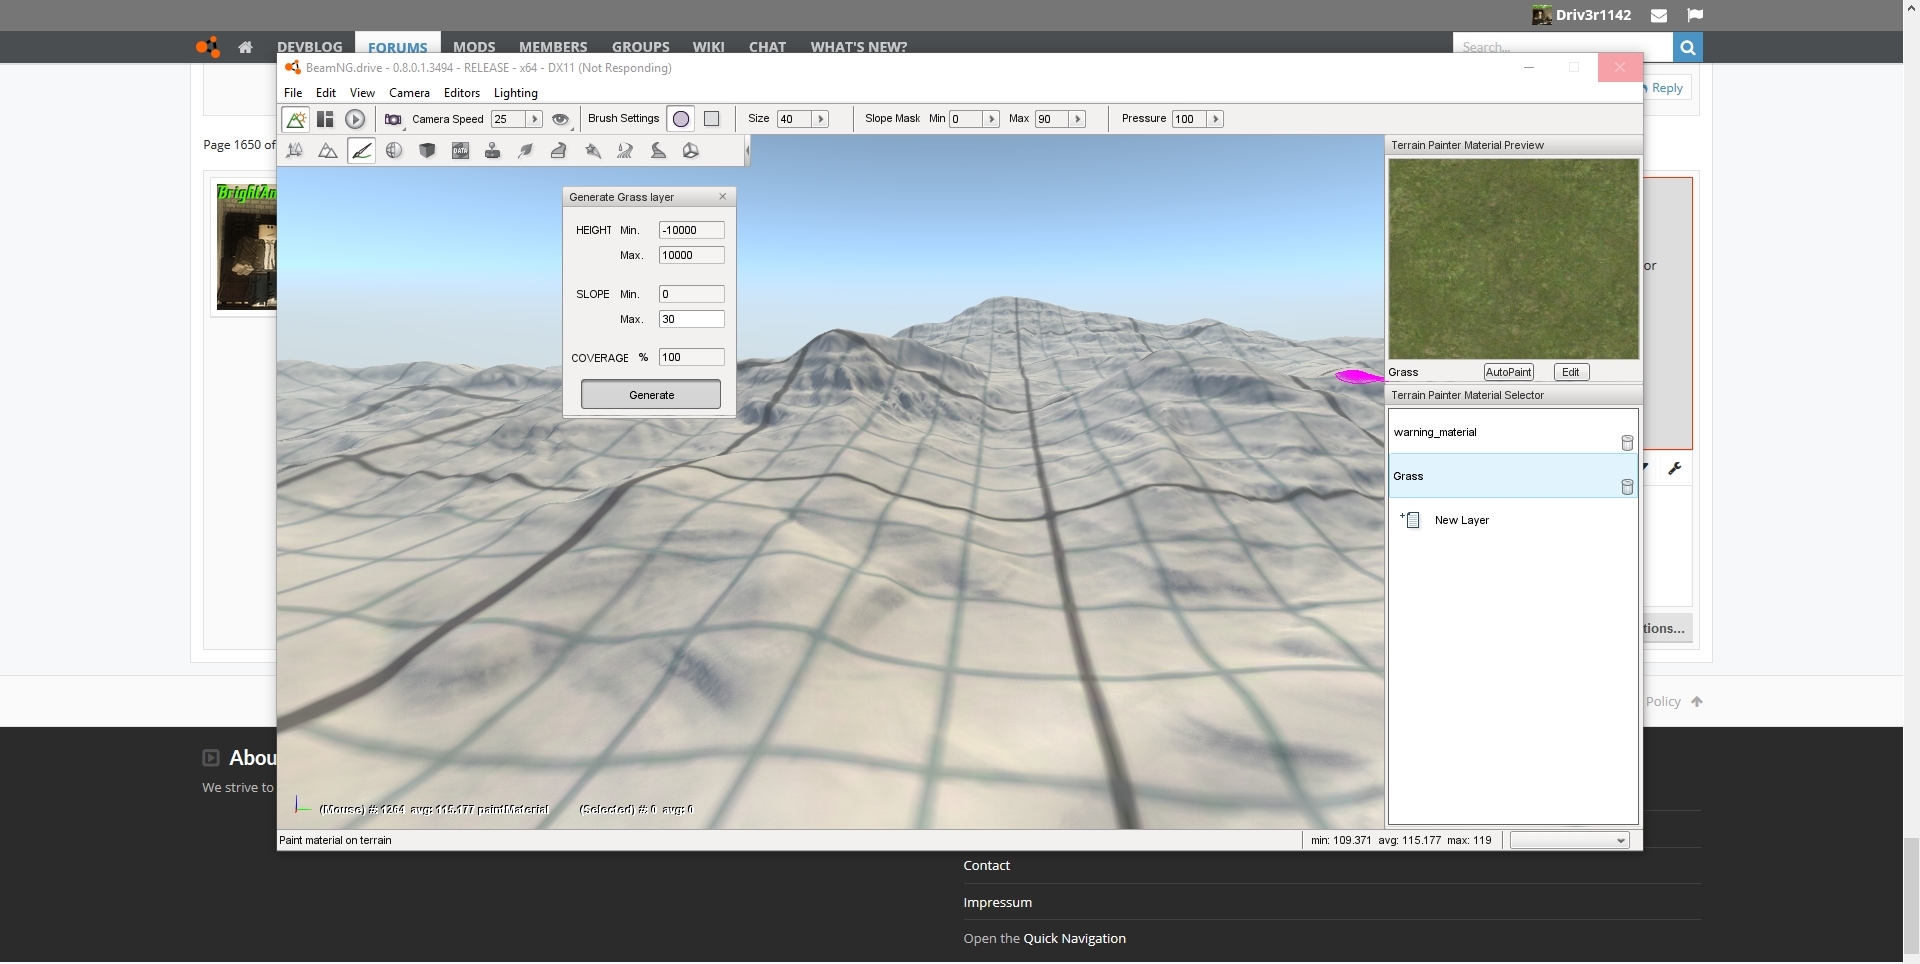1920x964 pixels.
Task: Open the View menu
Action: [x=362, y=93]
